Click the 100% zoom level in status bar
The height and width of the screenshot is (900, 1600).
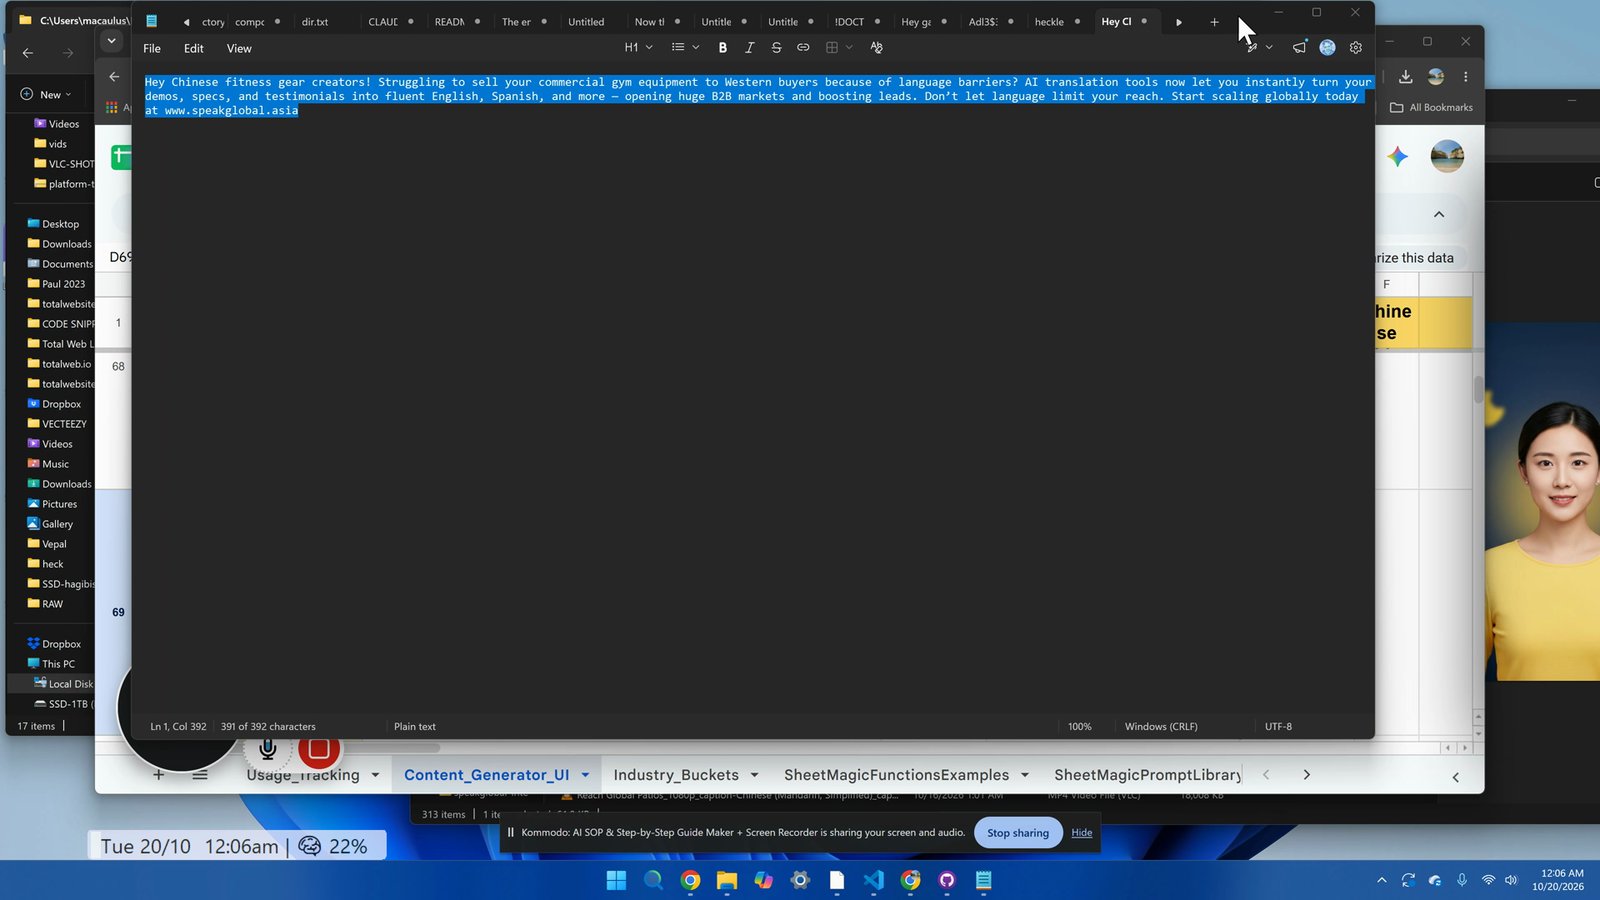[1080, 727]
